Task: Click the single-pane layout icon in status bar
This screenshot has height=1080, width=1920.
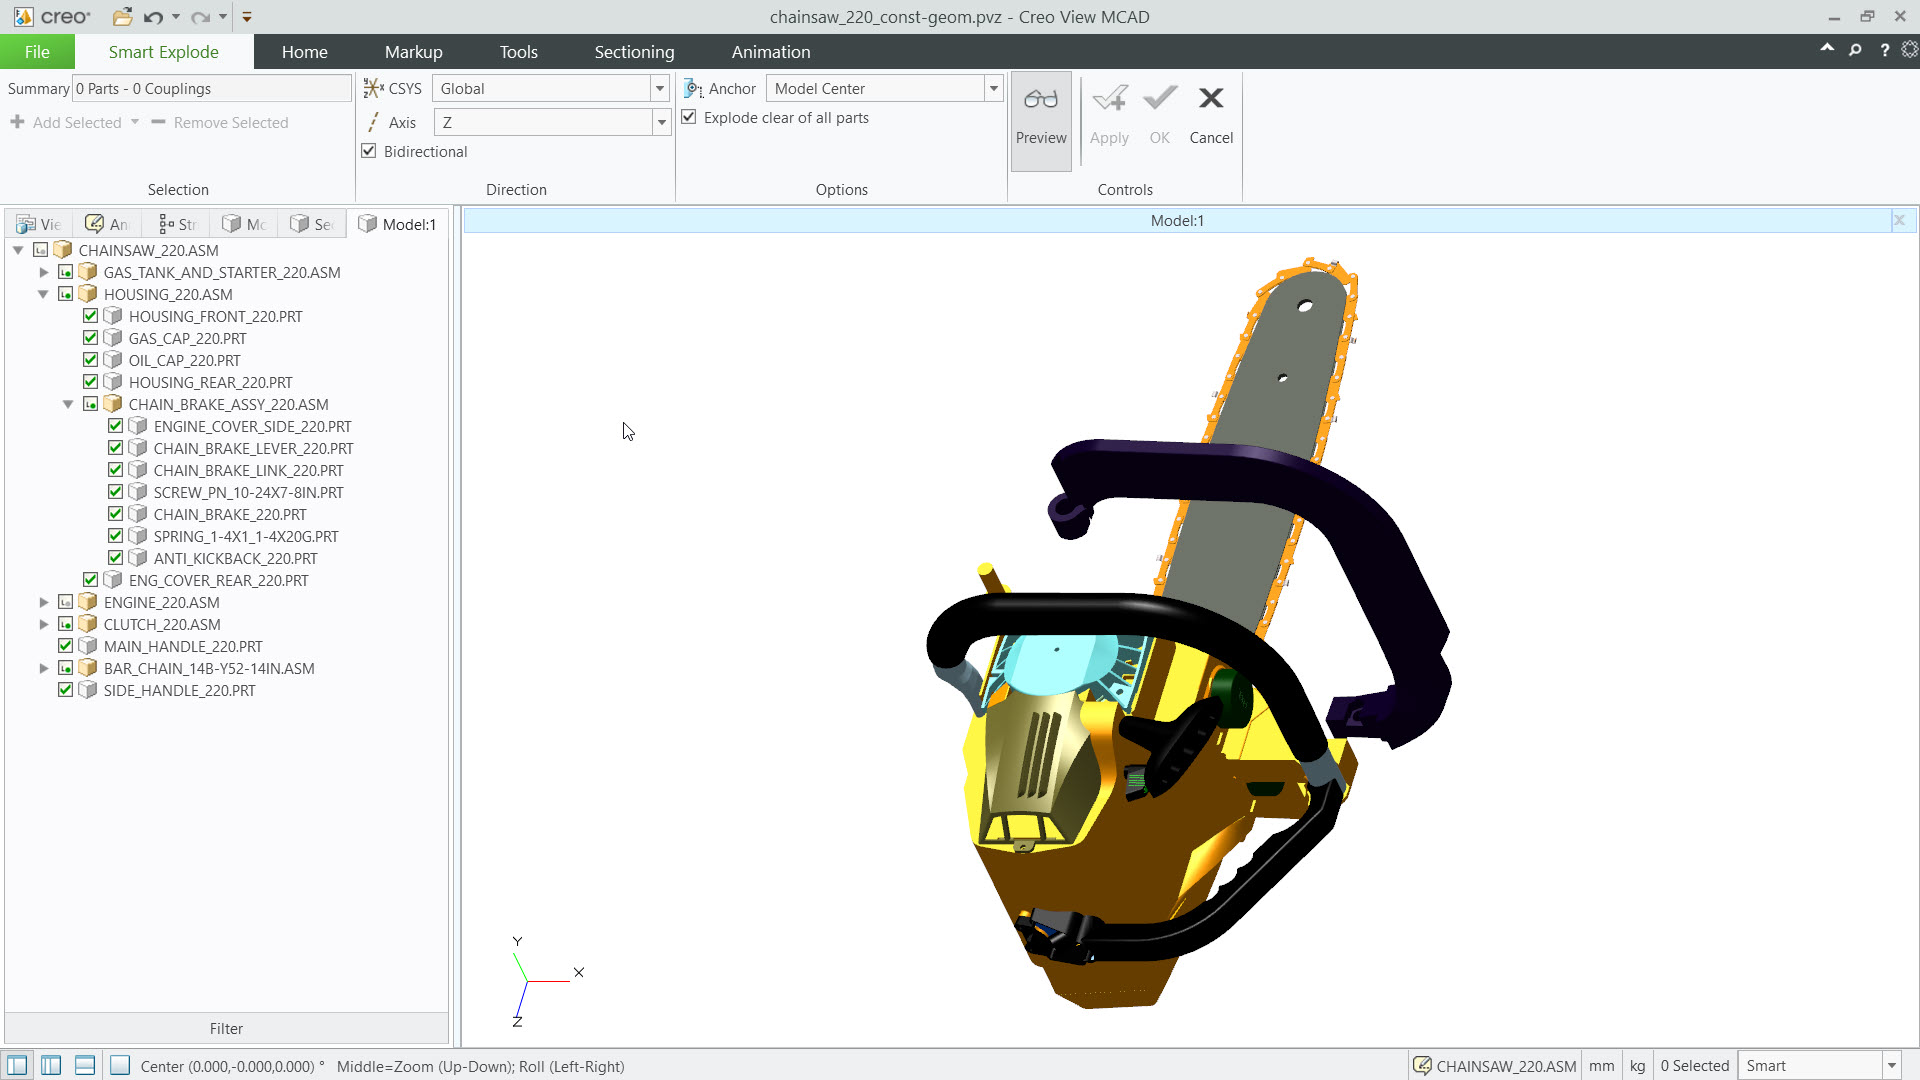Action: (x=17, y=1066)
